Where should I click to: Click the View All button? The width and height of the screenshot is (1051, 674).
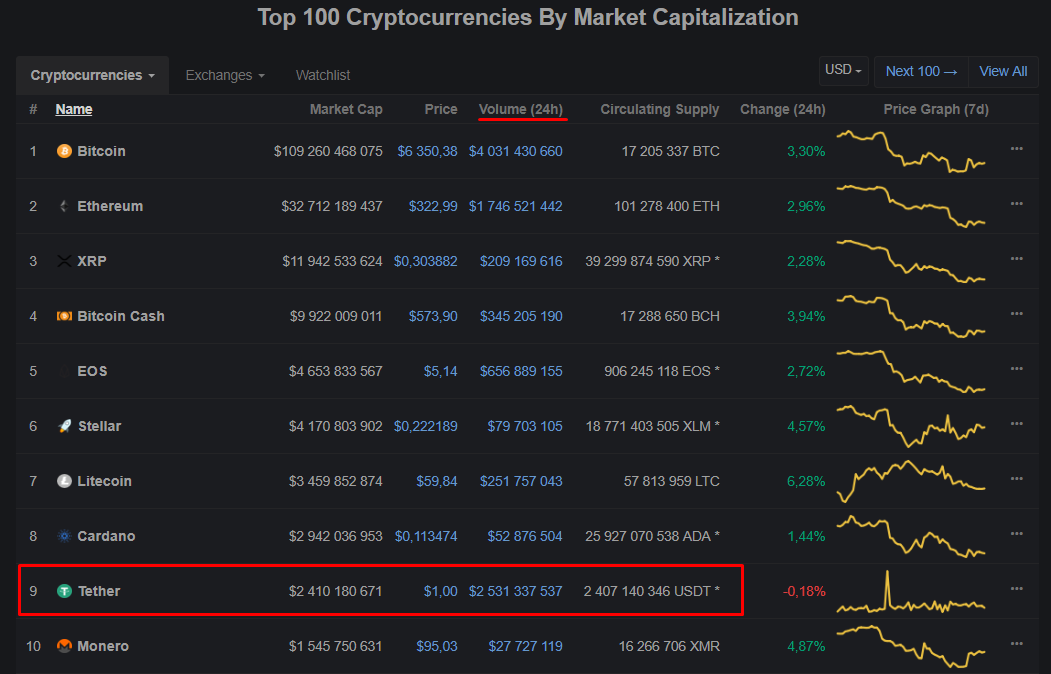click(x=1003, y=71)
